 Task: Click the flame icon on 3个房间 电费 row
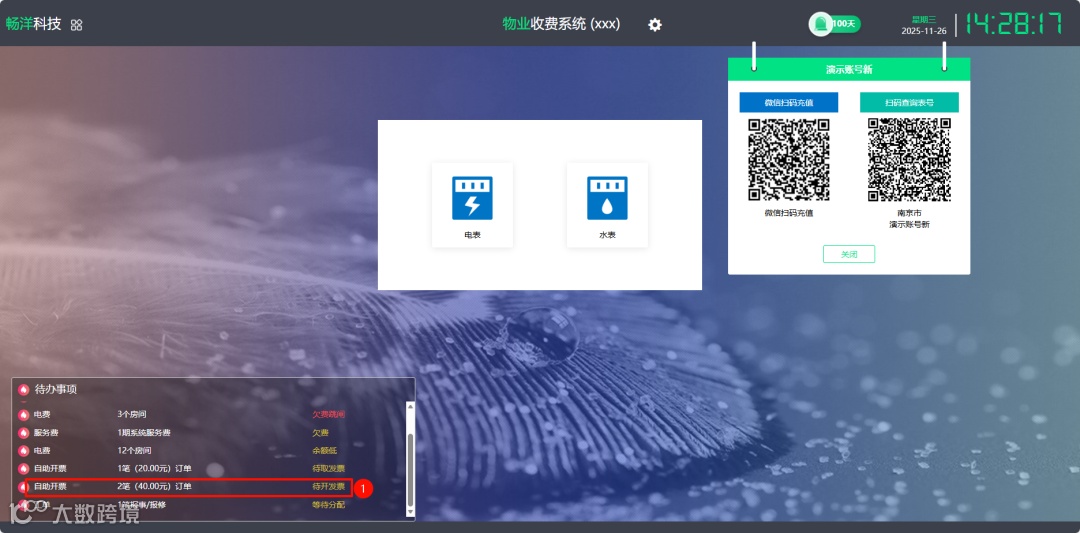coord(23,415)
